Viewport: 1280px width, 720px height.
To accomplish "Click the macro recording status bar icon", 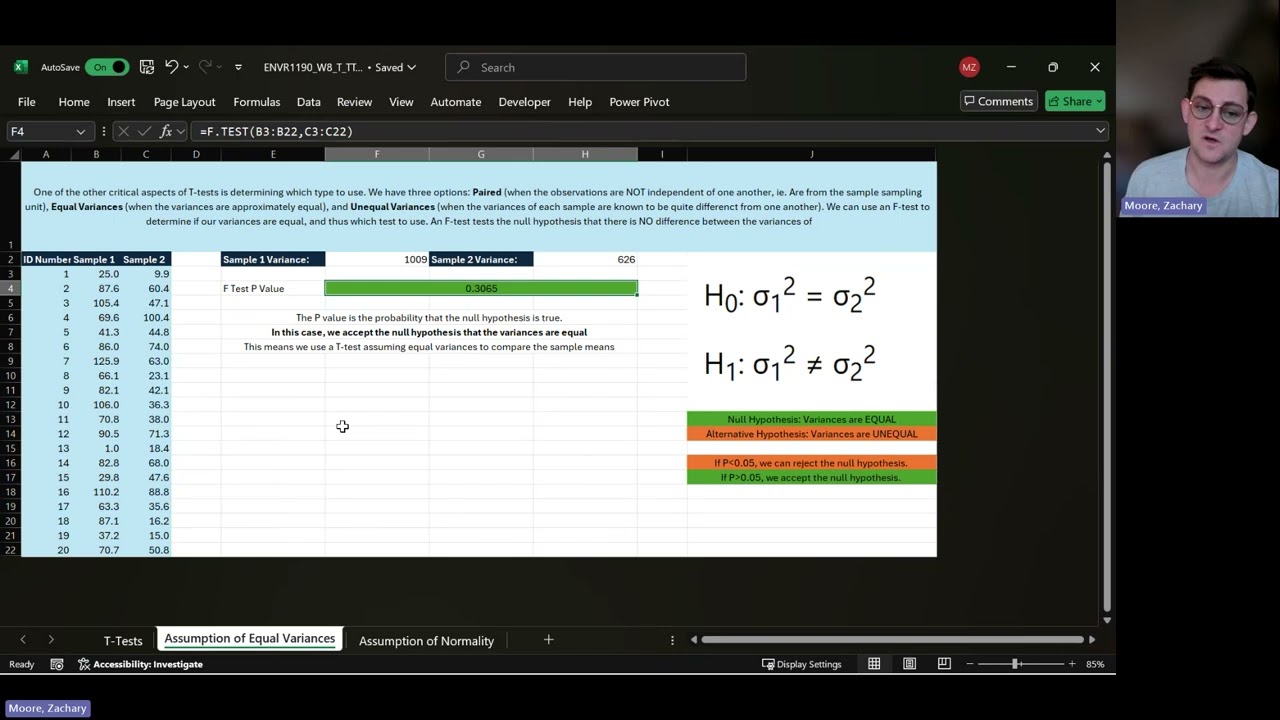I will point(57,664).
